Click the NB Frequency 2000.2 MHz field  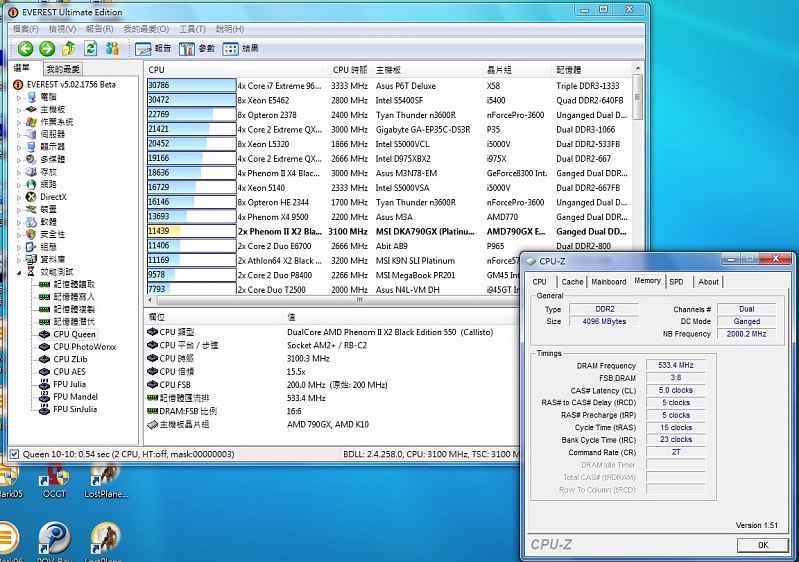746,334
